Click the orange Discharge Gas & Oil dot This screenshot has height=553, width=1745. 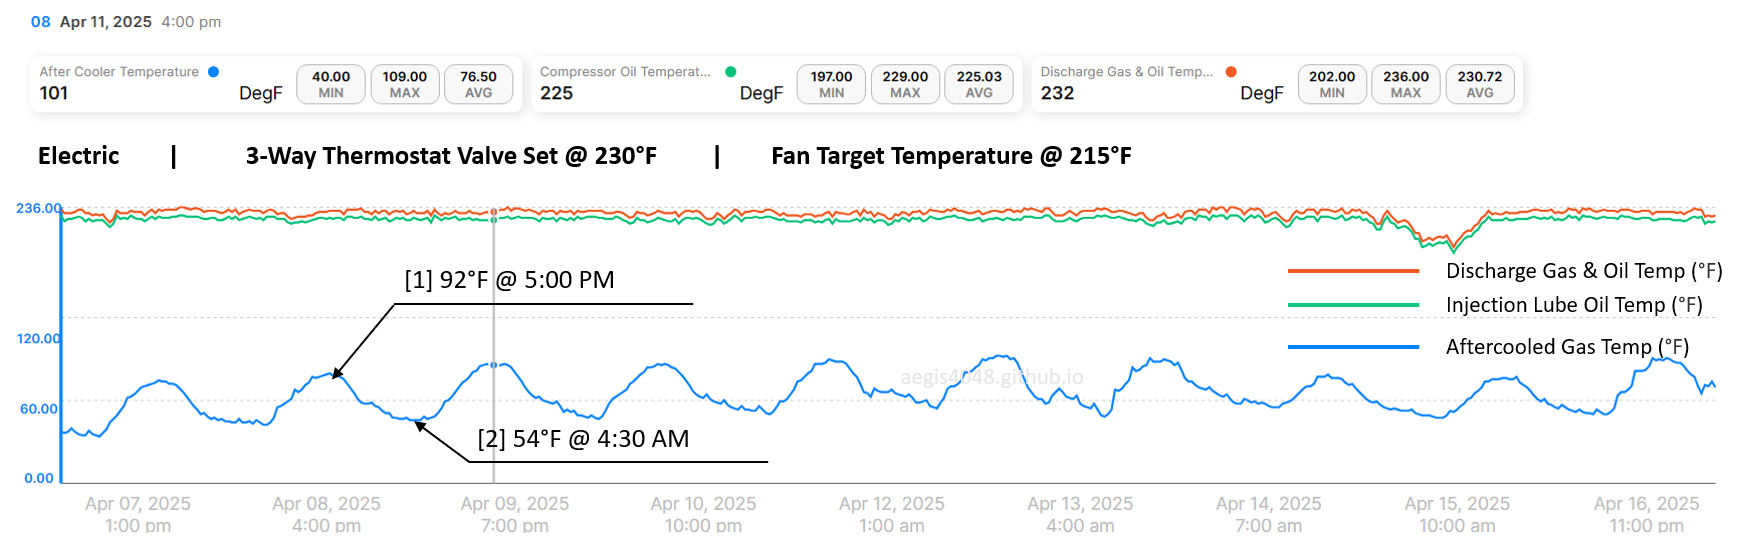1231,72
